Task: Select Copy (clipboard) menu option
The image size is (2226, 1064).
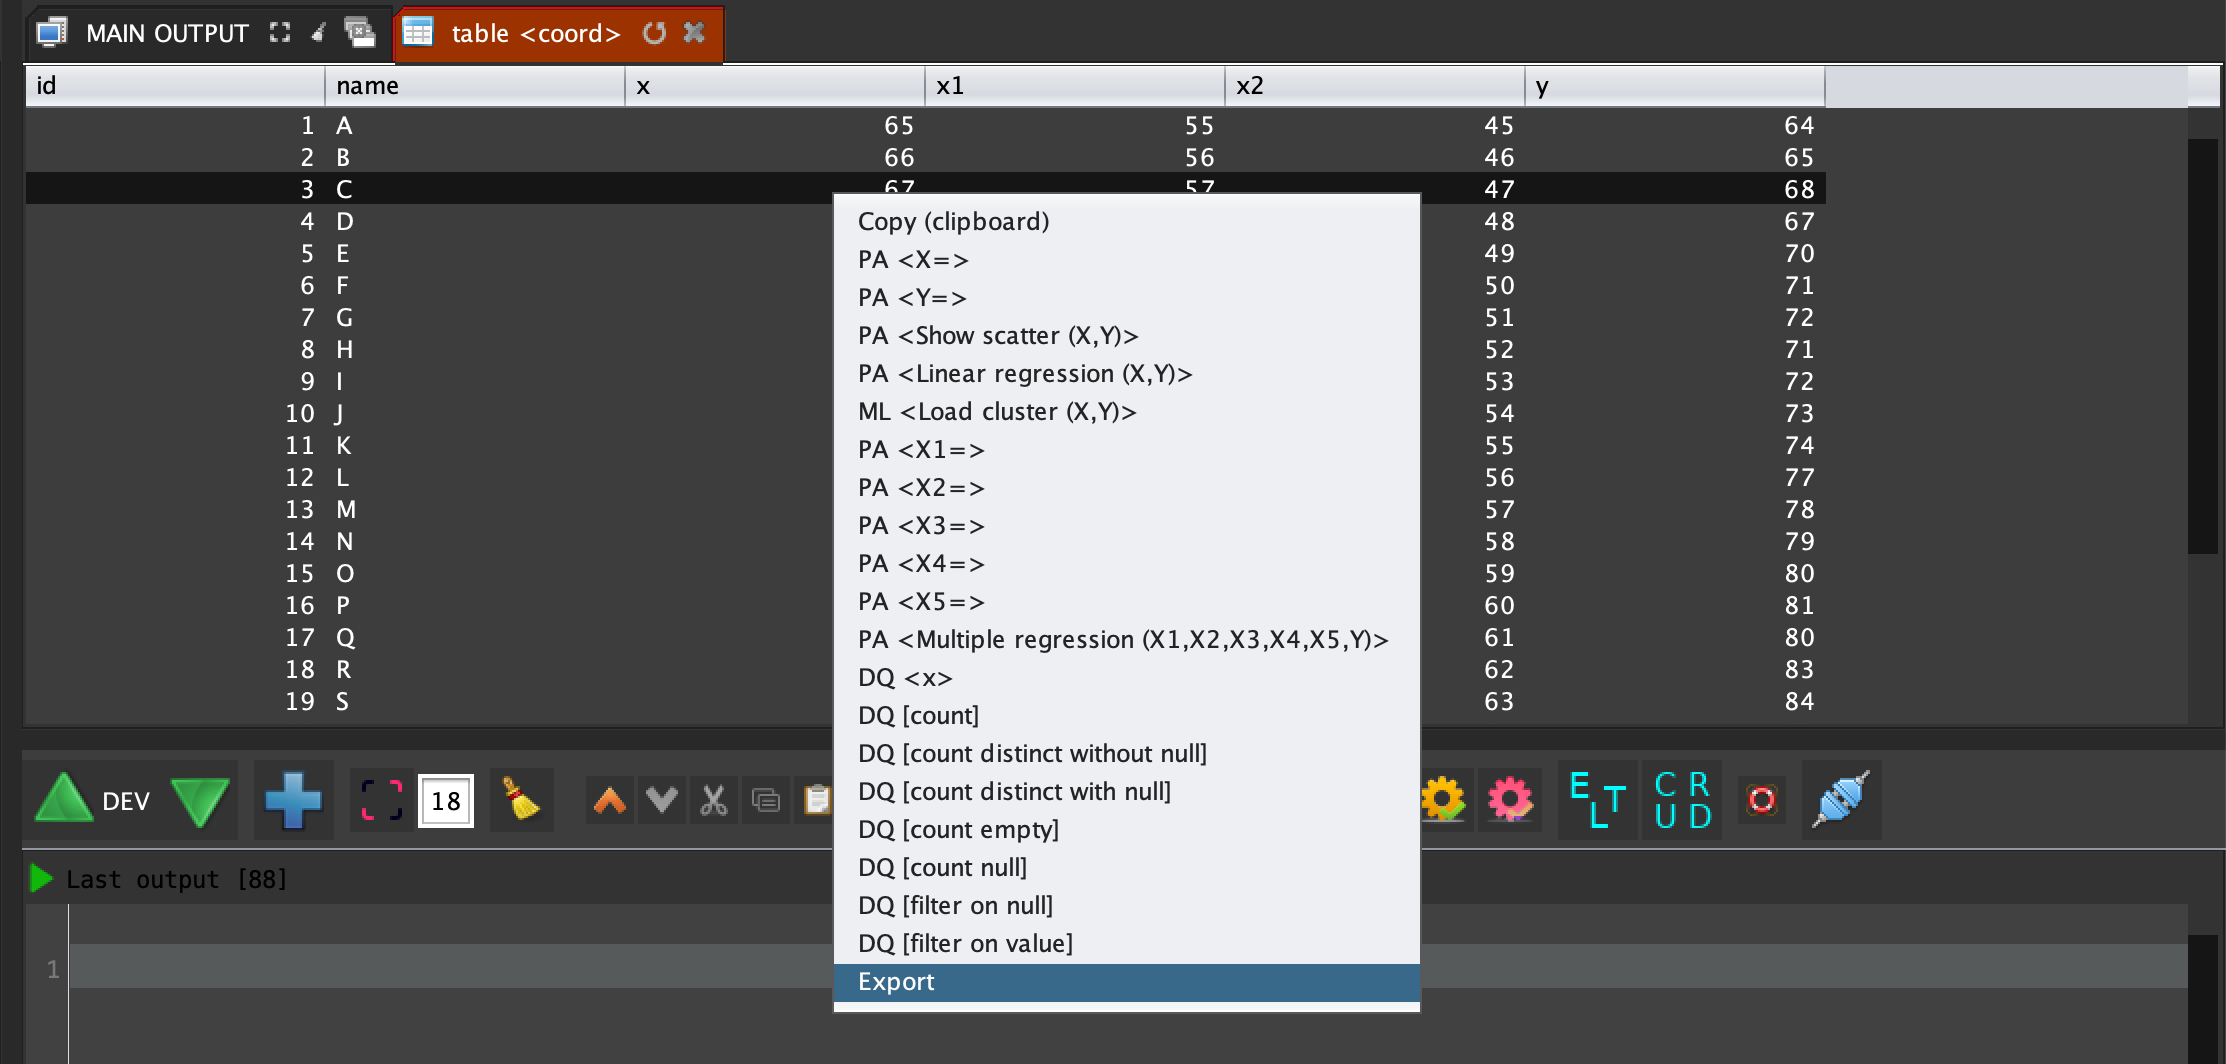Action: [x=953, y=222]
